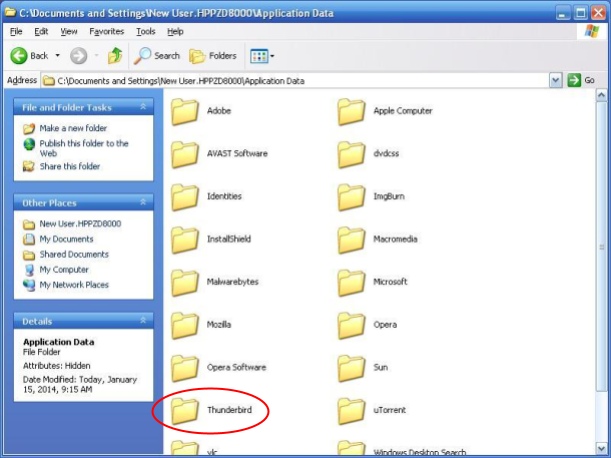
Task: Select the Sun folder icon
Action: [351, 368]
